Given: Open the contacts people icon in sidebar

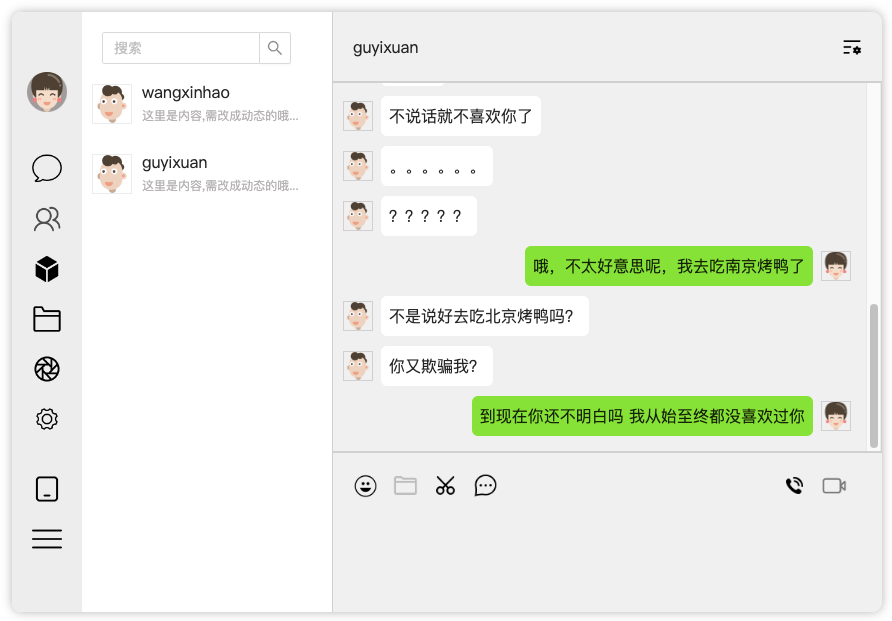Looking at the screenshot, I should click(47, 219).
